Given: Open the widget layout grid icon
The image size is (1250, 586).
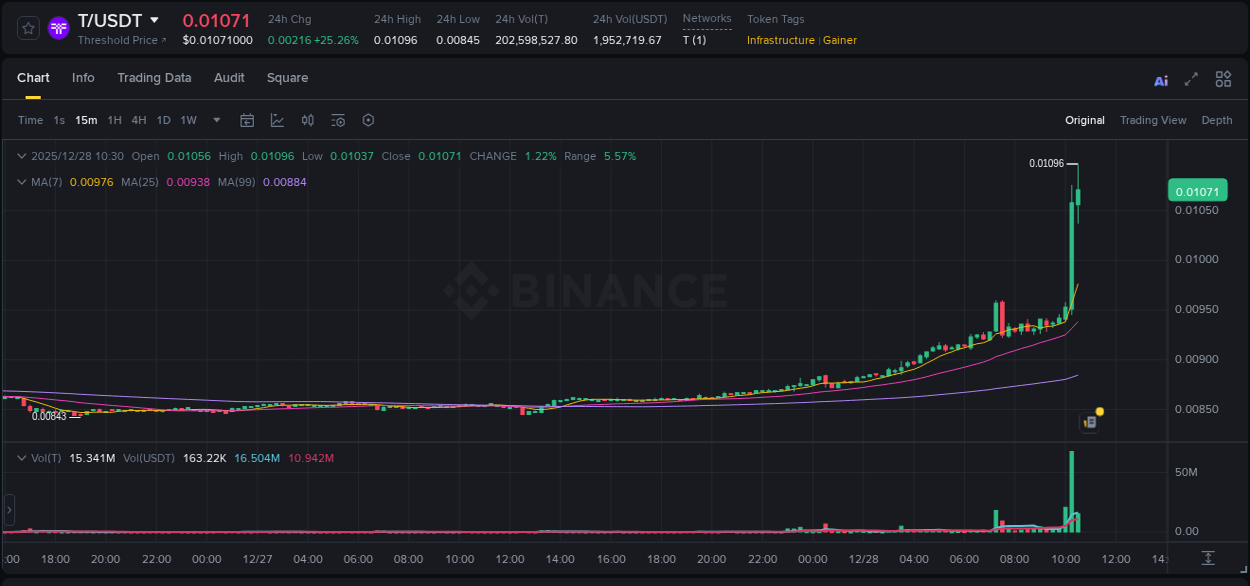Looking at the screenshot, I should pyautogui.click(x=1223, y=78).
